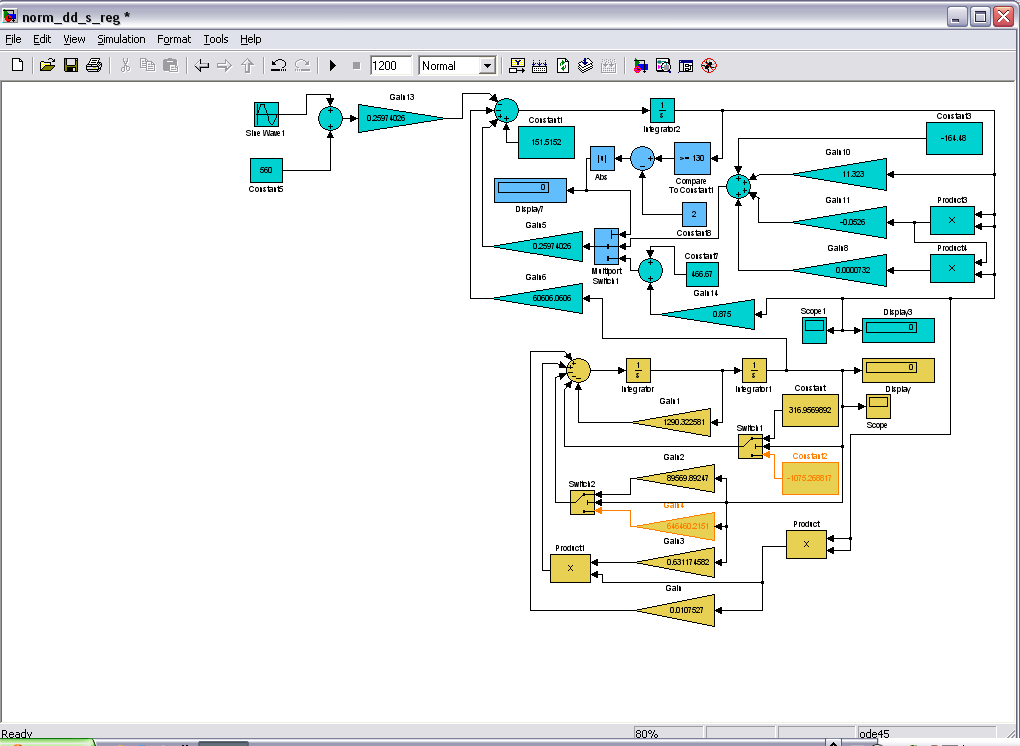Open the Simulation menu

[121, 39]
